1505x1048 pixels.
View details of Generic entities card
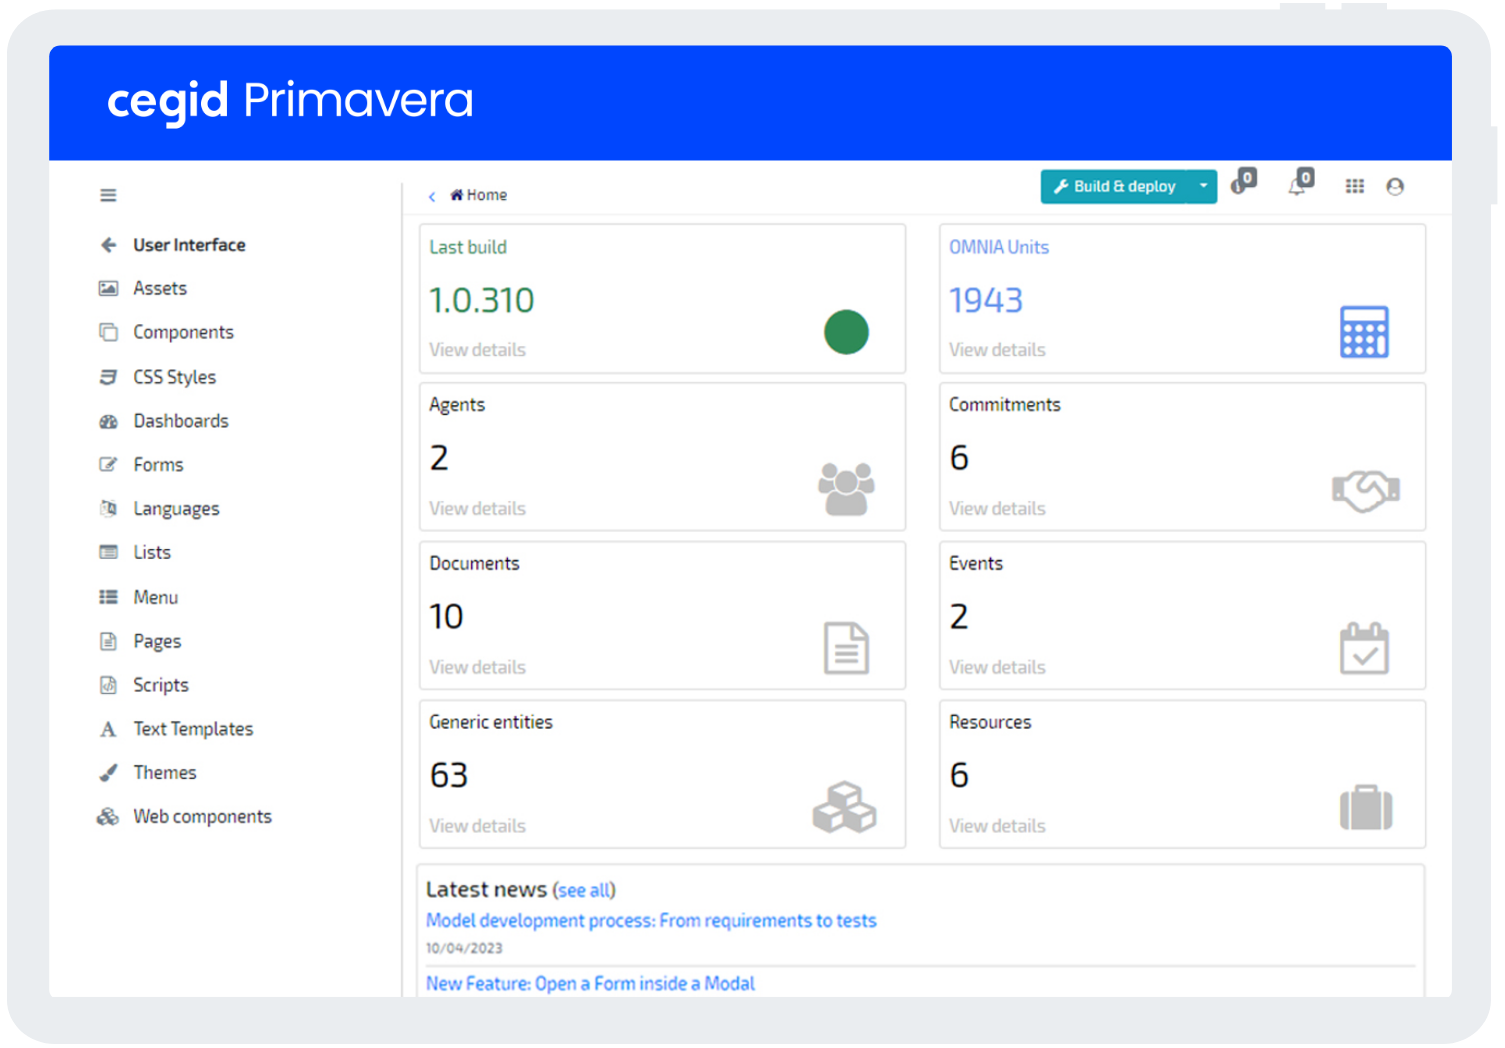(x=477, y=826)
